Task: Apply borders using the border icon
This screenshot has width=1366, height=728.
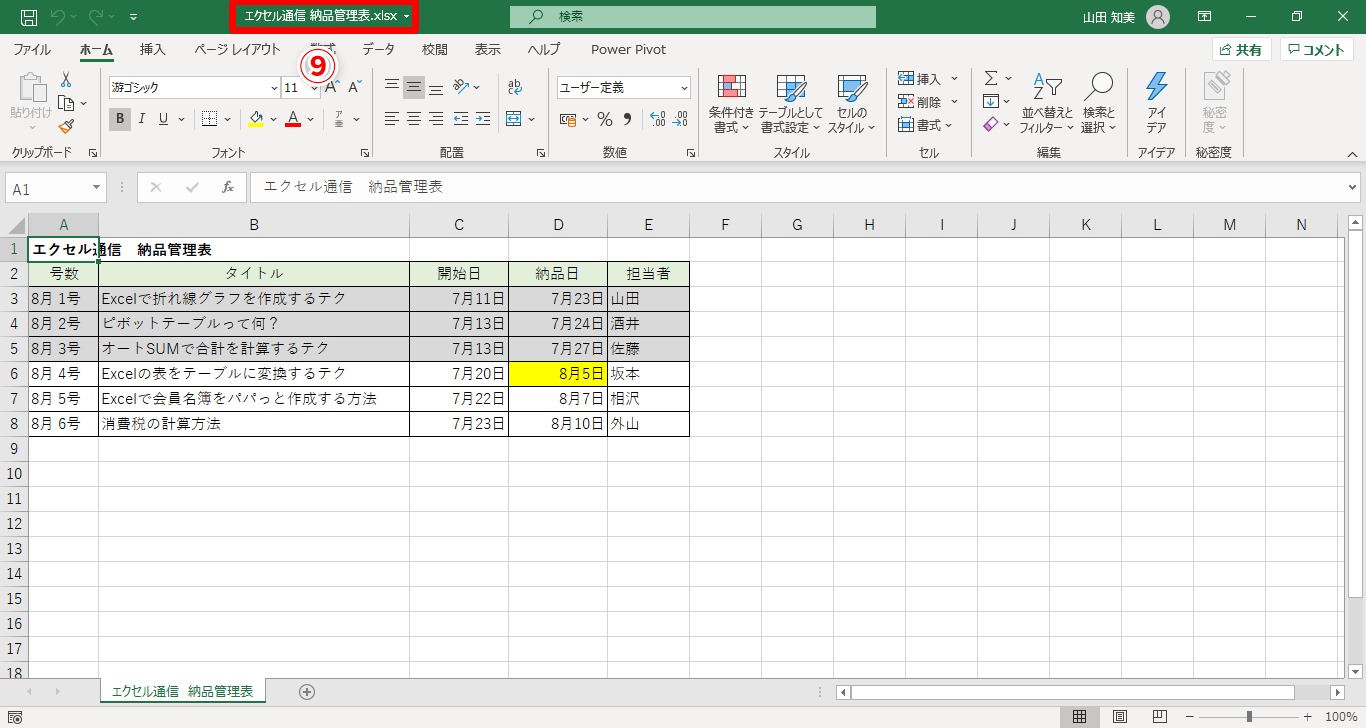Action: [x=210, y=119]
